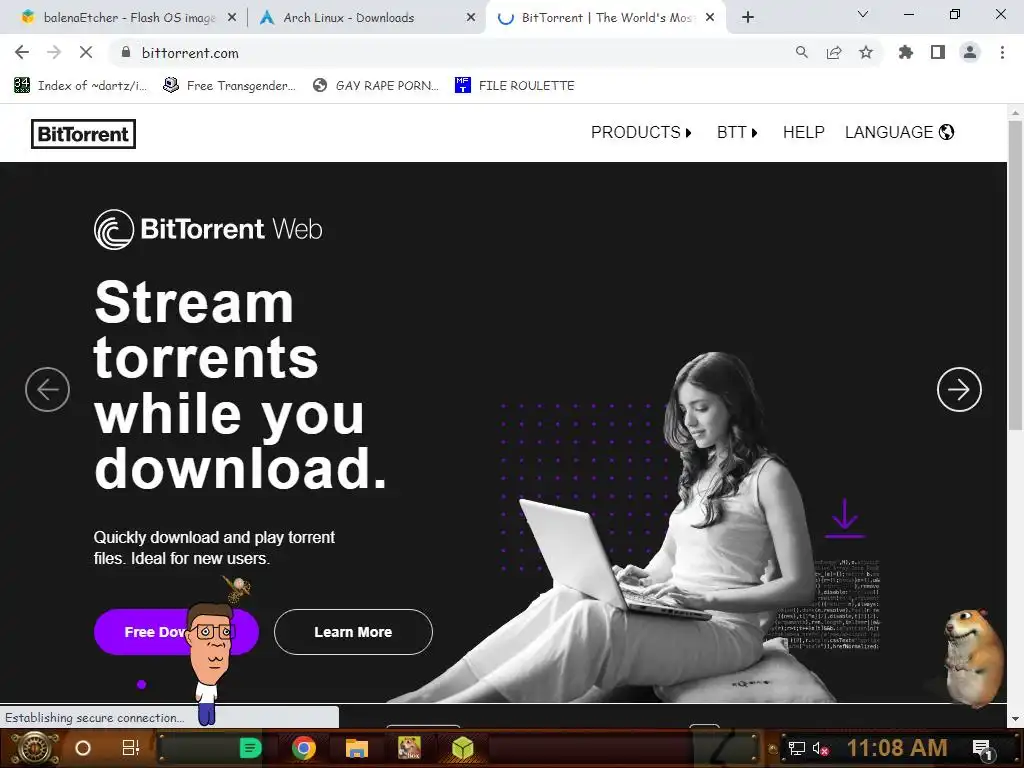Open the 11:08 AM clock
The height and width of the screenshot is (768, 1024).
tap(897, 748)
